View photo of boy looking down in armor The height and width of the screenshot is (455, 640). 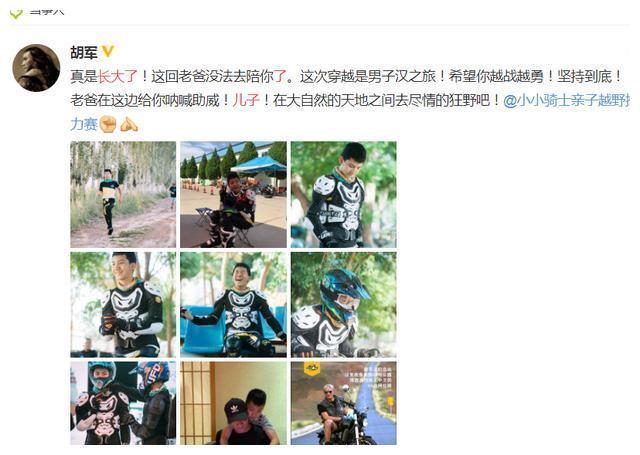coord(344,195)
